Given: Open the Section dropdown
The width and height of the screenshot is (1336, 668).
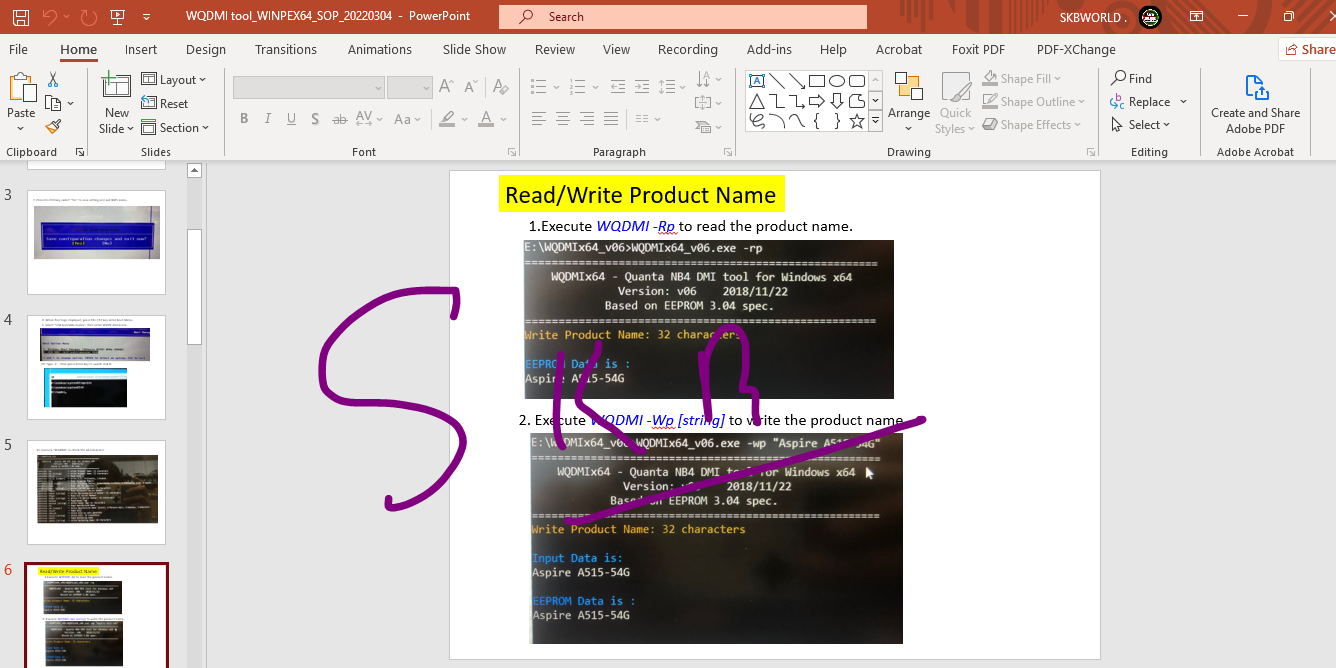Looking at the screenshot, I should [175, 128].
